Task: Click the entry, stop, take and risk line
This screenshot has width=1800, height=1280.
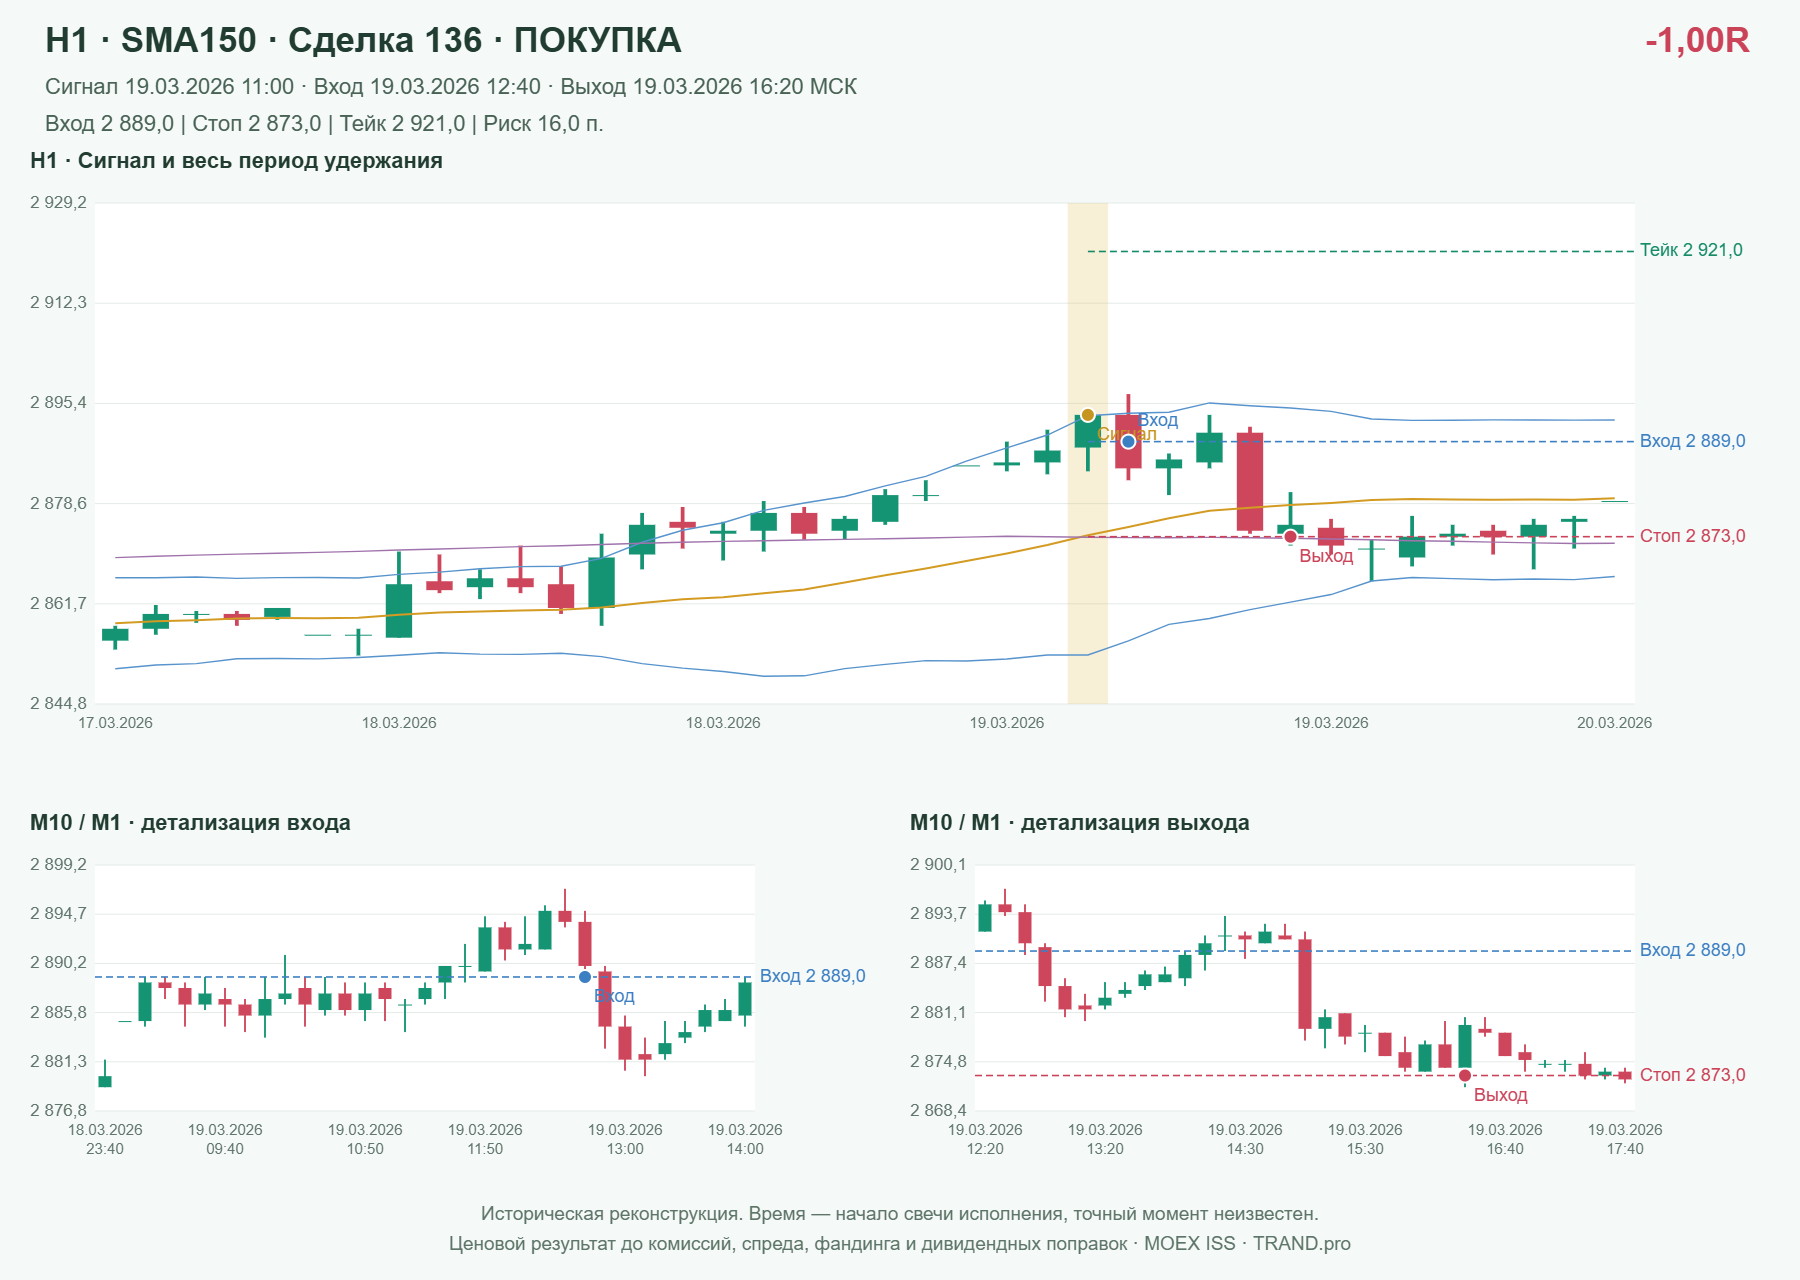Action: 324,124
